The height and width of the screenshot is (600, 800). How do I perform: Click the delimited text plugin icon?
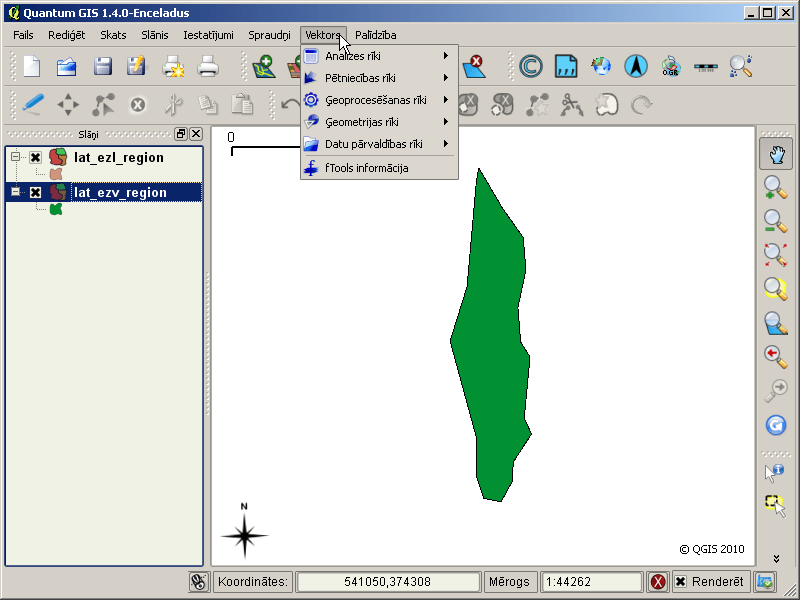point(566,66)
